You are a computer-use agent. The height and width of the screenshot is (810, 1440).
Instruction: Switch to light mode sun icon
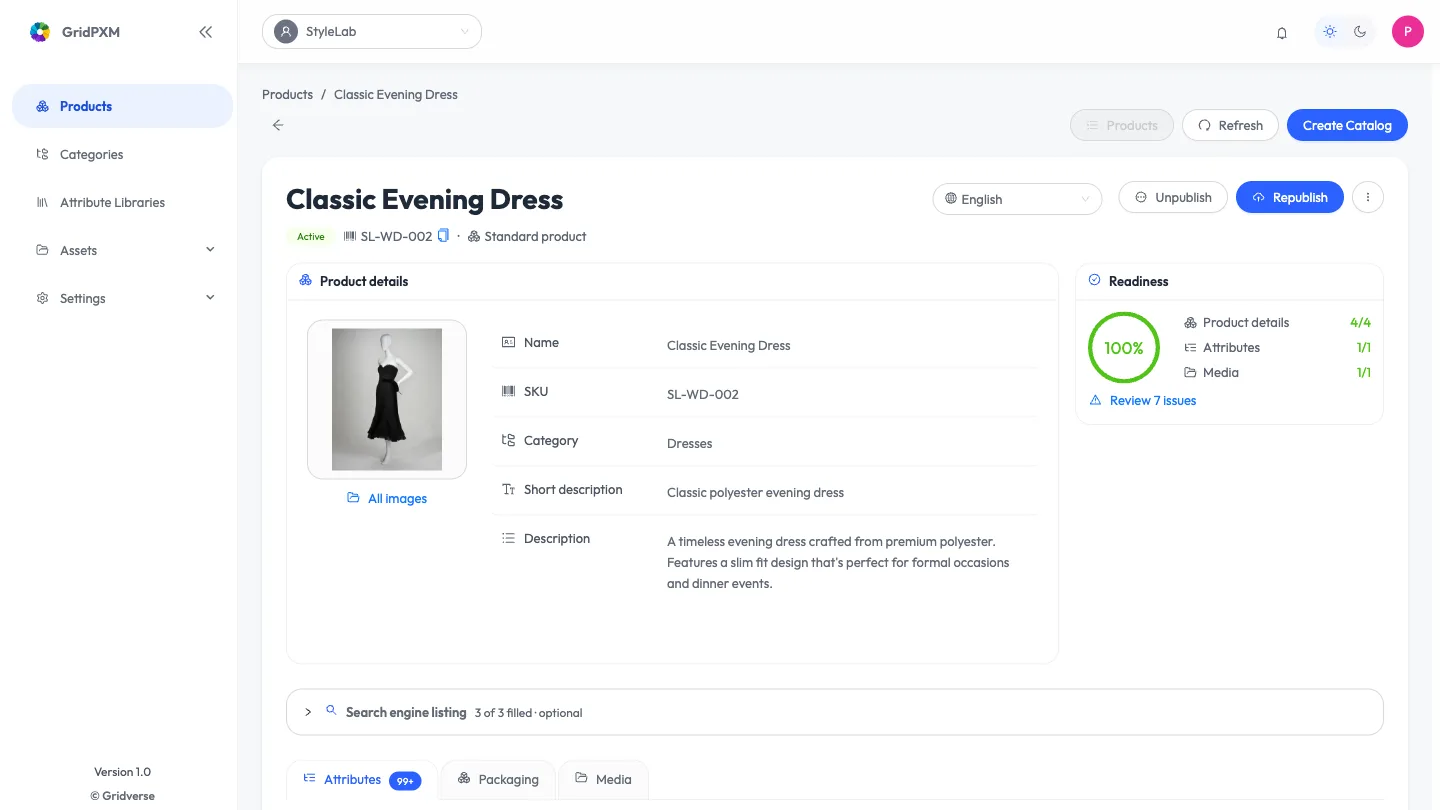coord(1330,32)
